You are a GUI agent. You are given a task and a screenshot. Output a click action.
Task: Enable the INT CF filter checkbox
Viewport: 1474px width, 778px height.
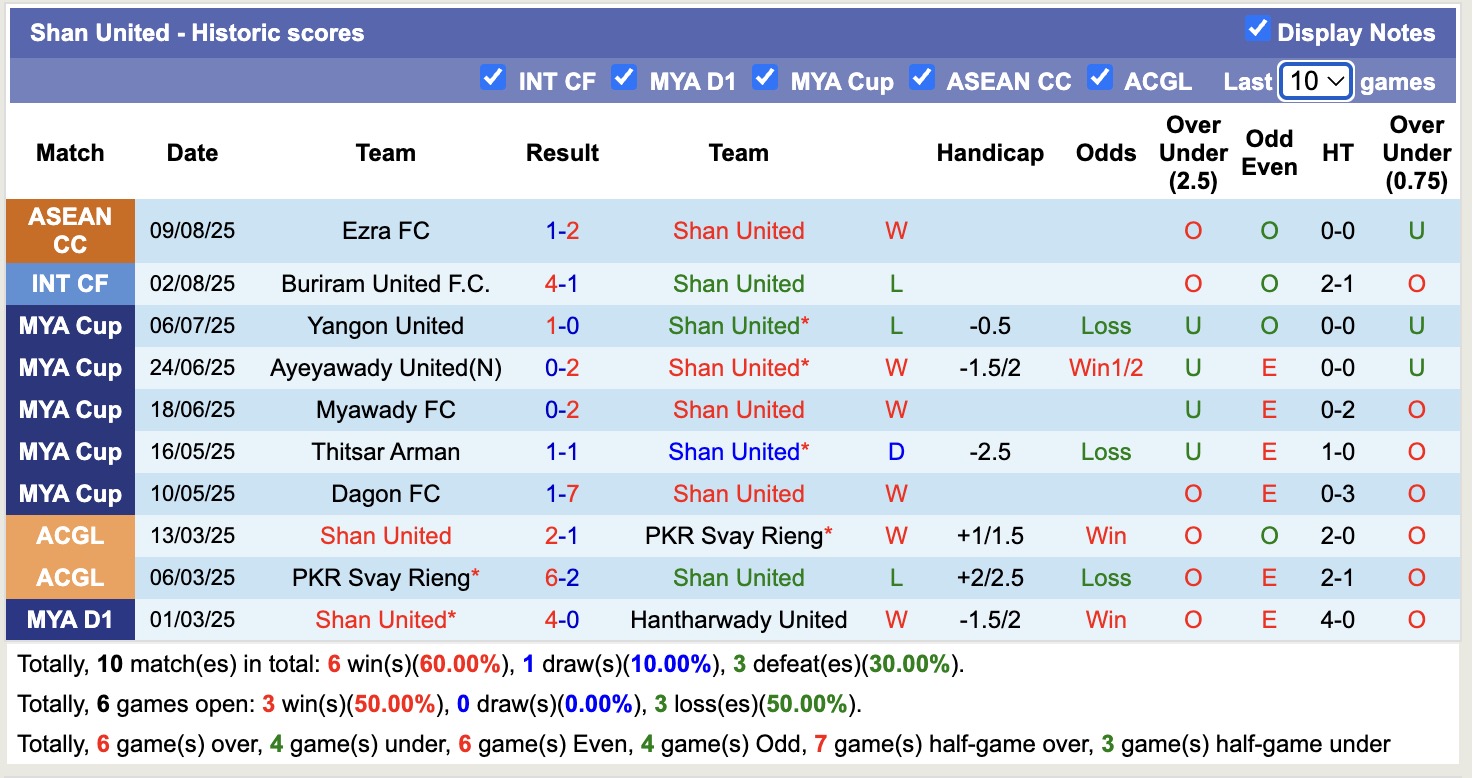tap(493, 77)
